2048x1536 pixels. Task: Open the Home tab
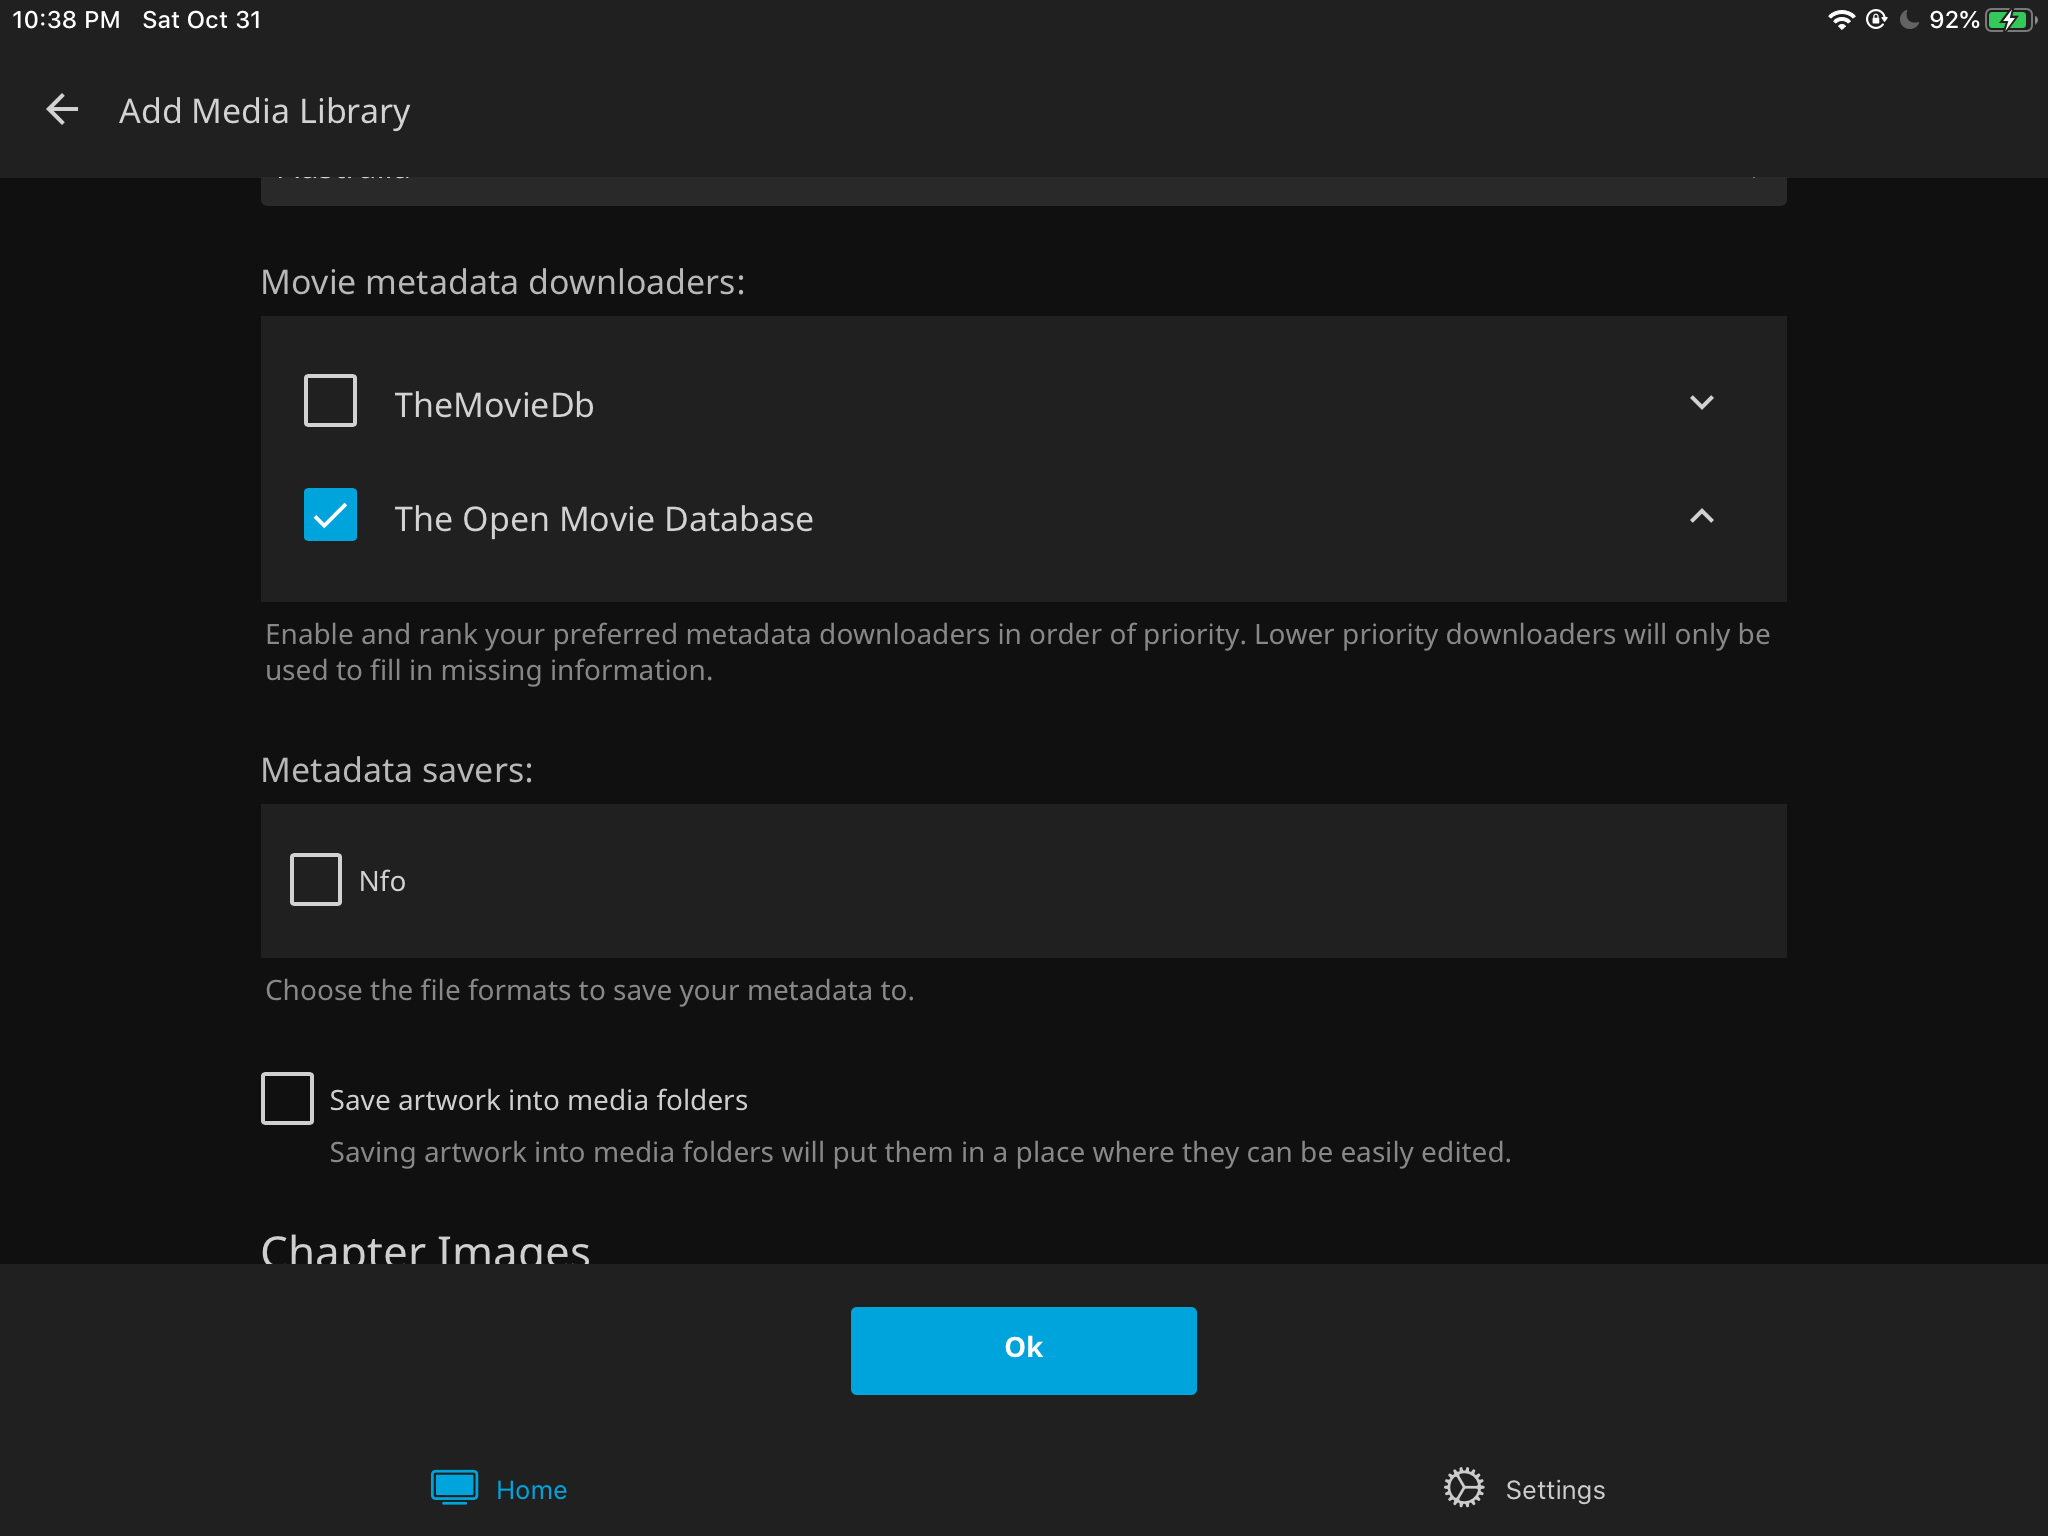click(499, 1489)
